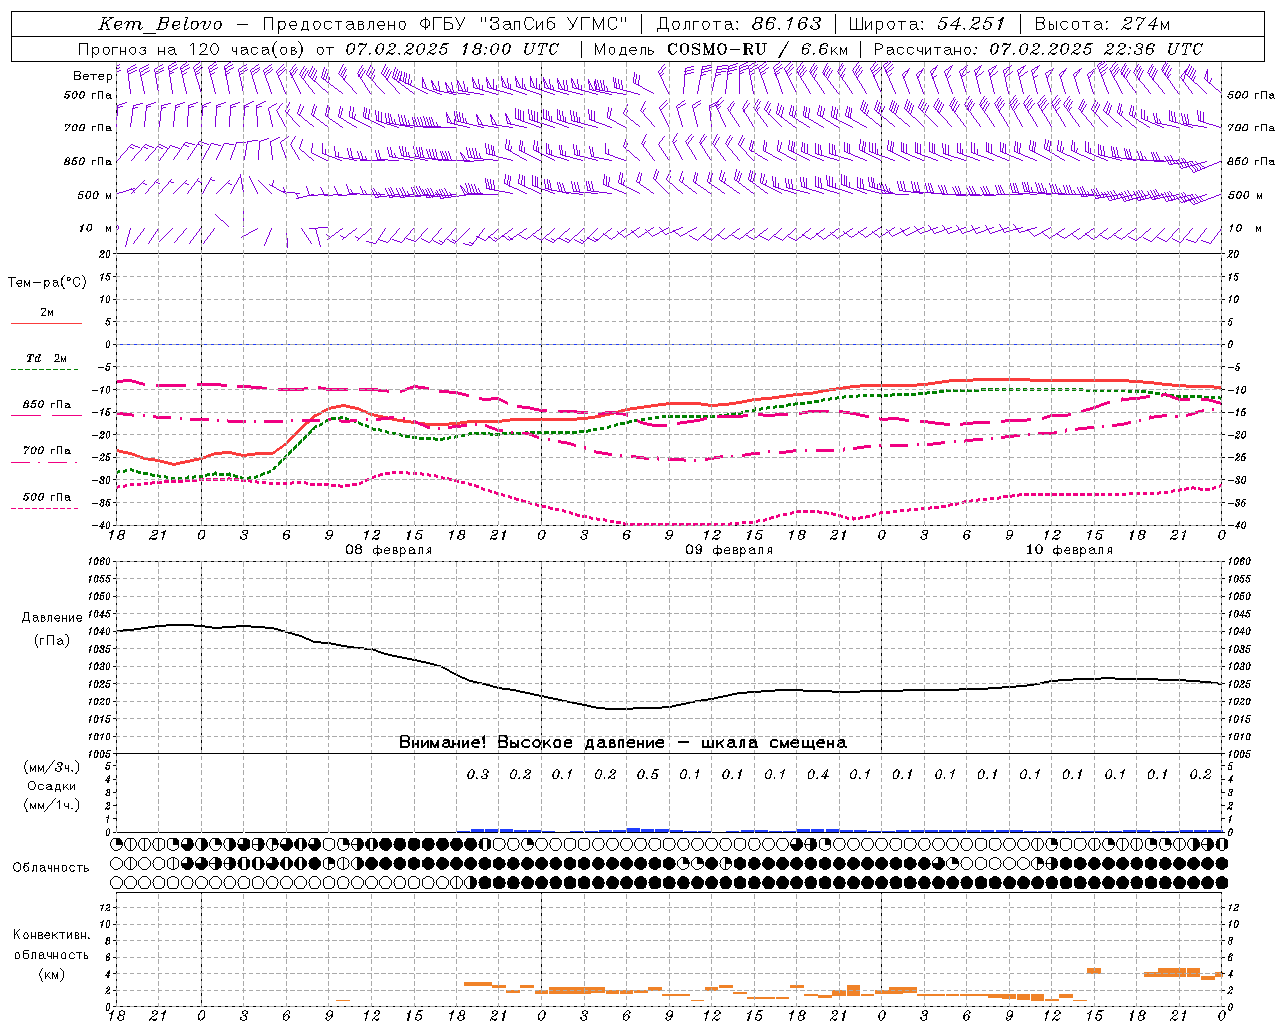Click the (мм/3ч.) unit label
1280x1024 pixels.
pyautogui.click(x=52, y=767)
